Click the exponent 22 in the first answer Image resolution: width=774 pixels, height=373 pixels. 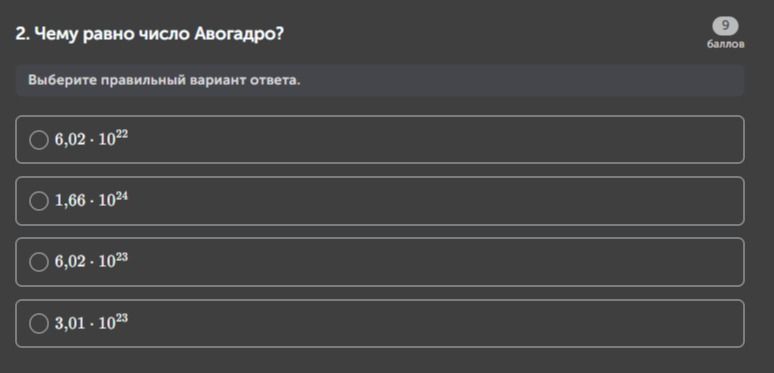[x=122, y=135]
